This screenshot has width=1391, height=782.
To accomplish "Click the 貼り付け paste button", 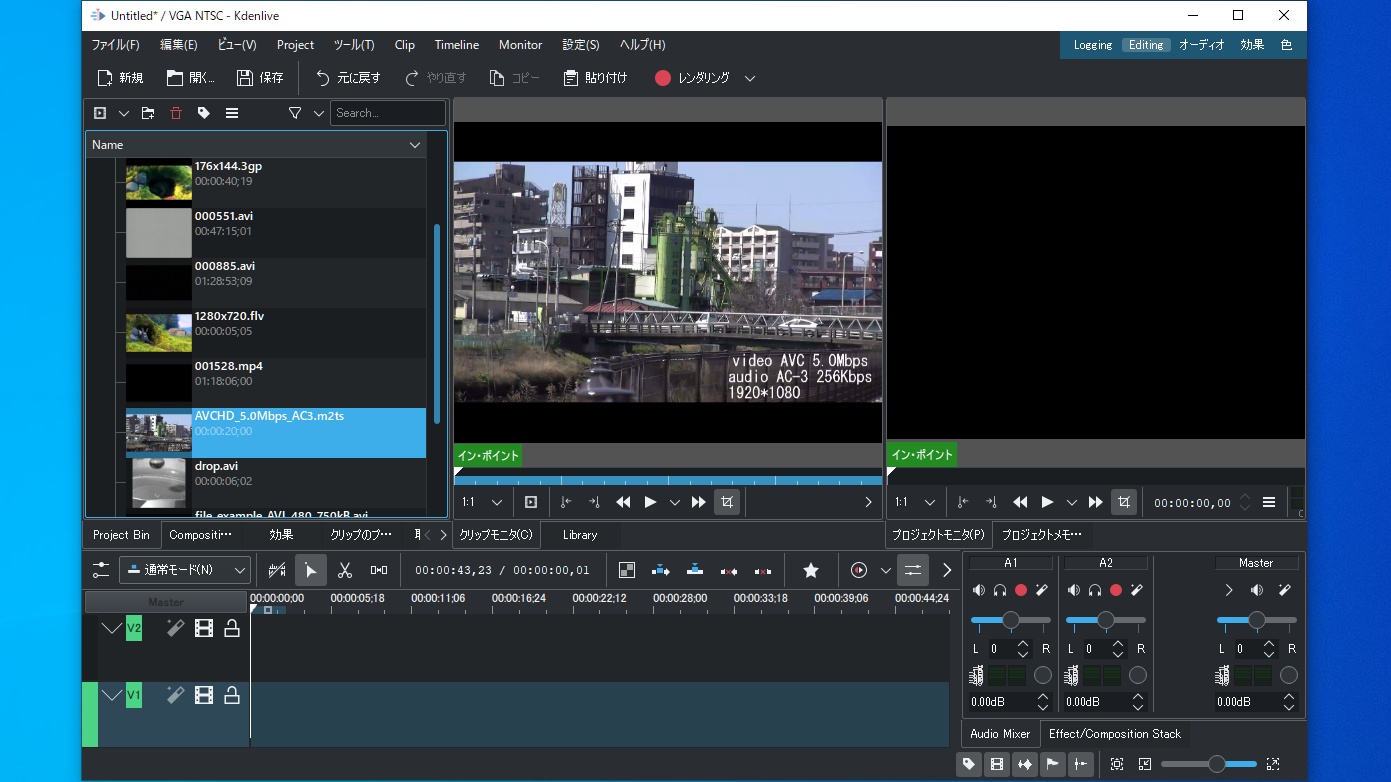I will [595, 78].
